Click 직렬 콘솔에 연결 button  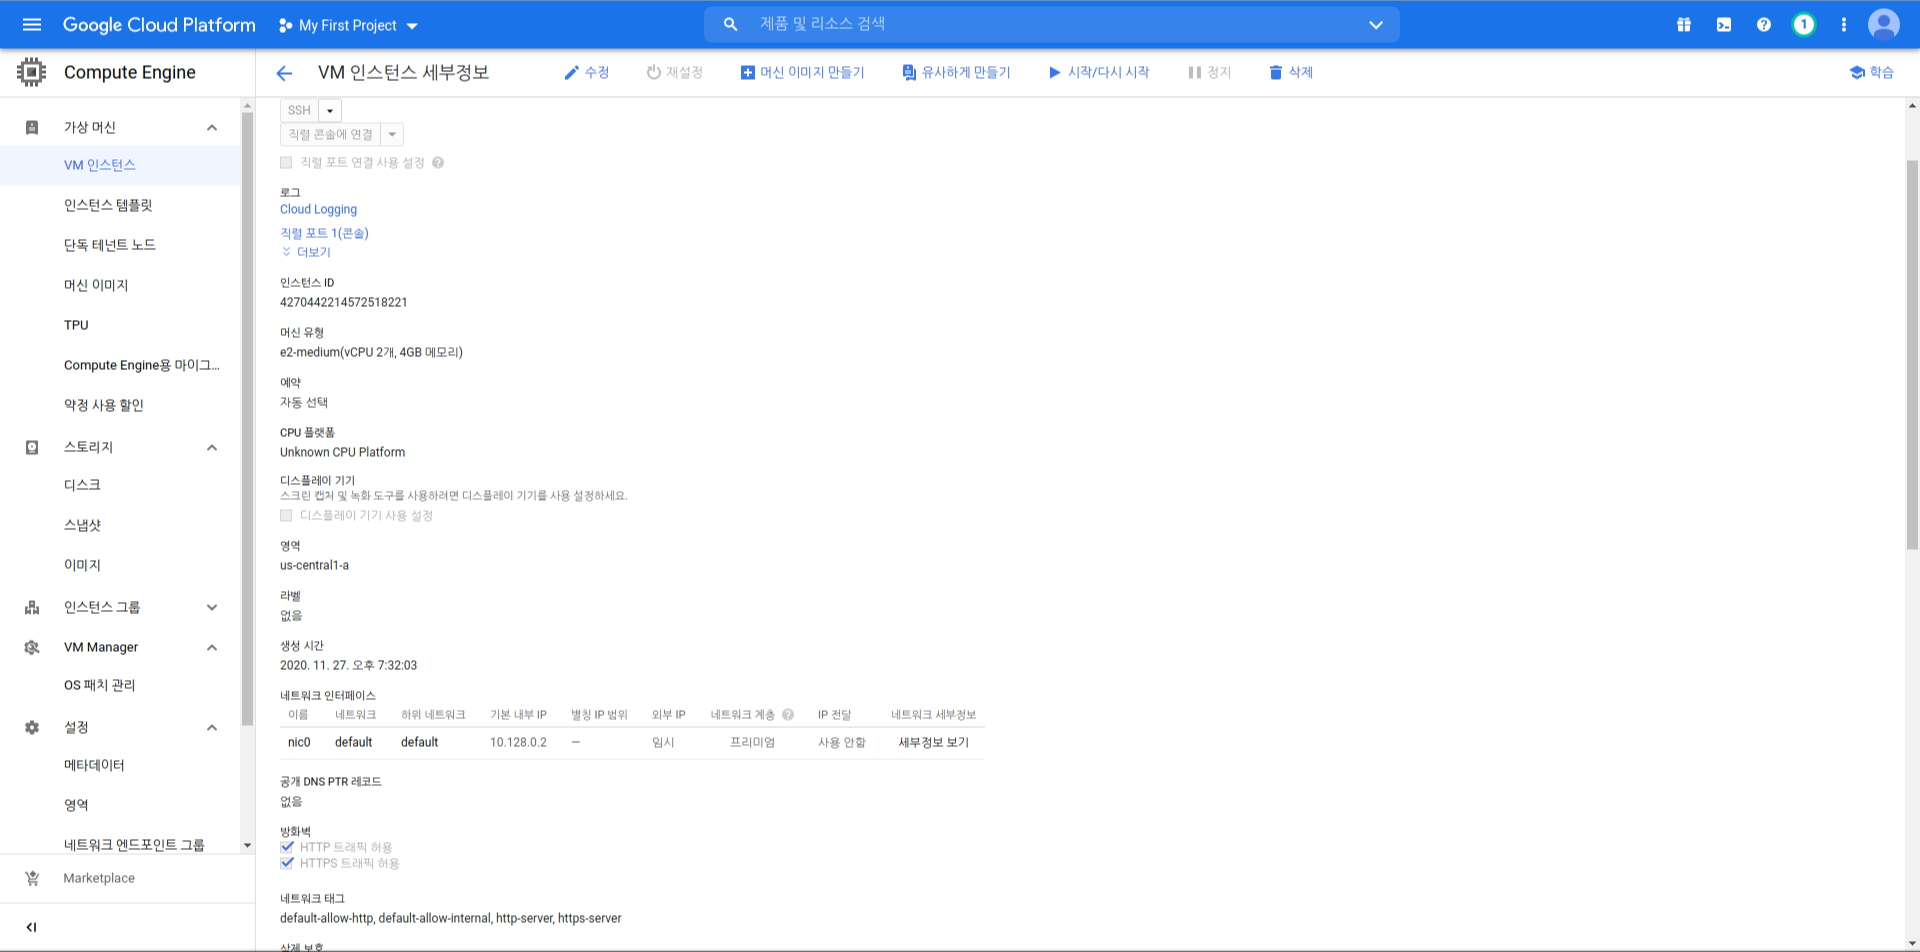coord(330,134)
